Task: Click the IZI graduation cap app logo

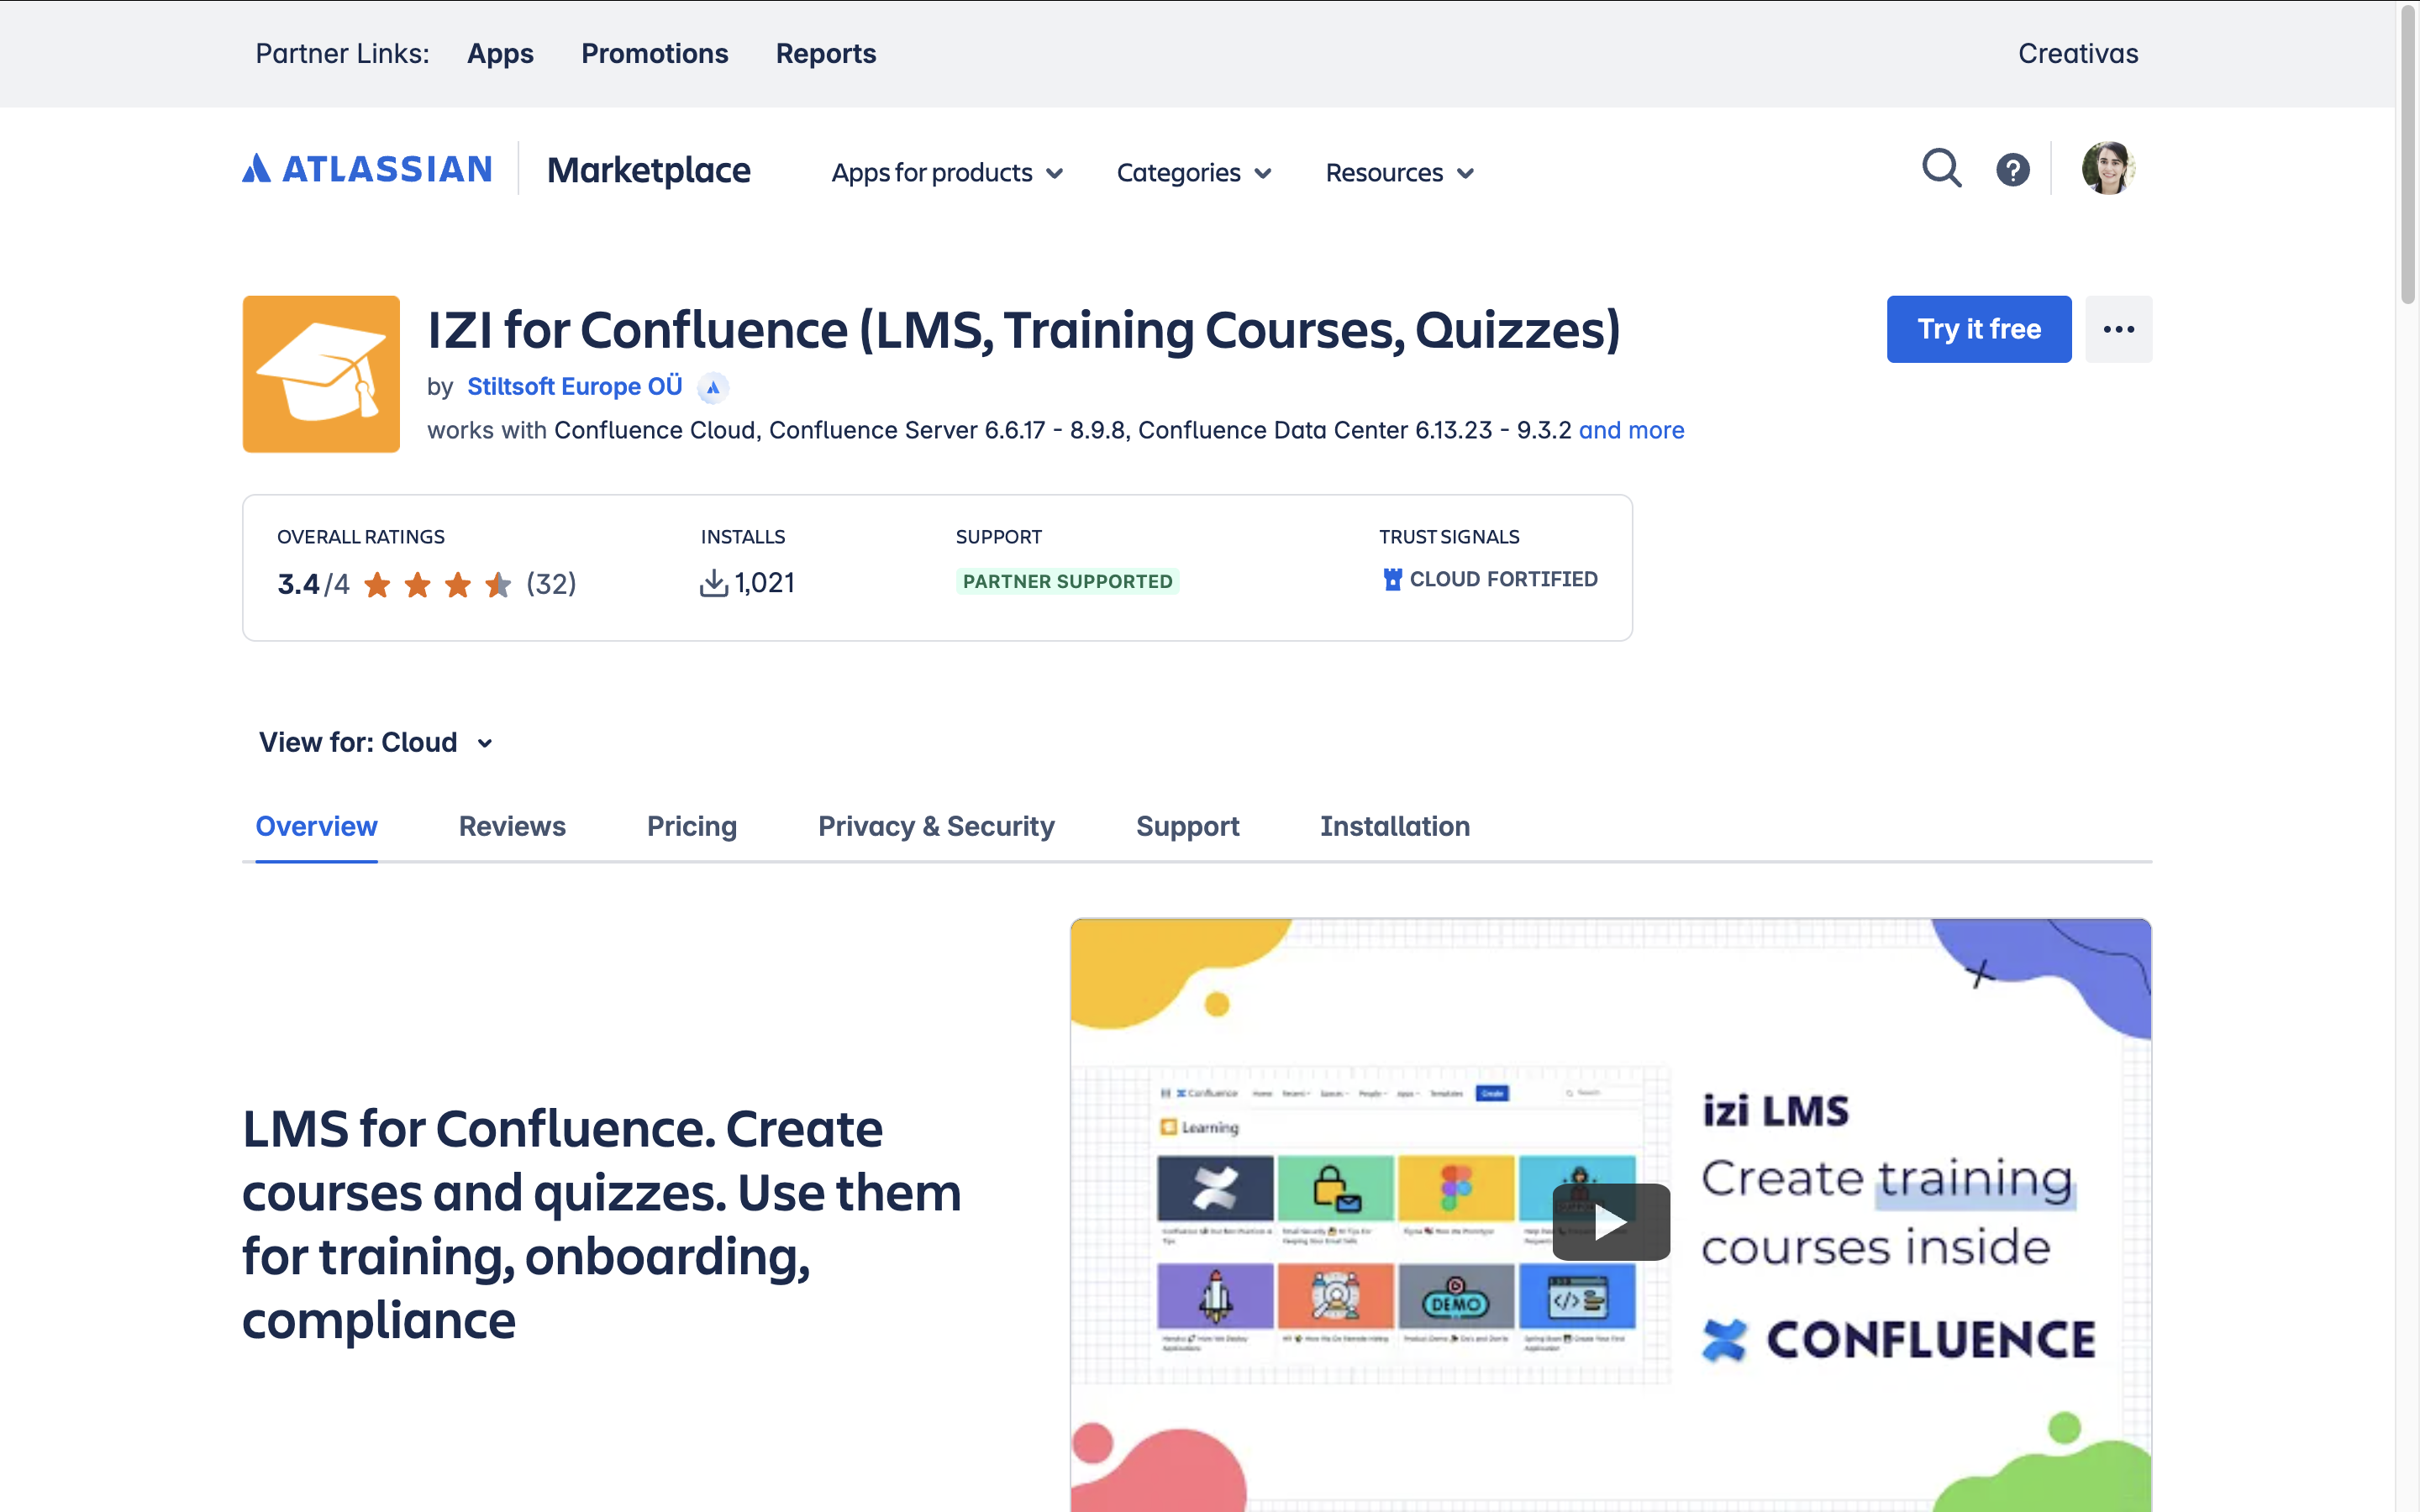Action: (x=321, y=374)
